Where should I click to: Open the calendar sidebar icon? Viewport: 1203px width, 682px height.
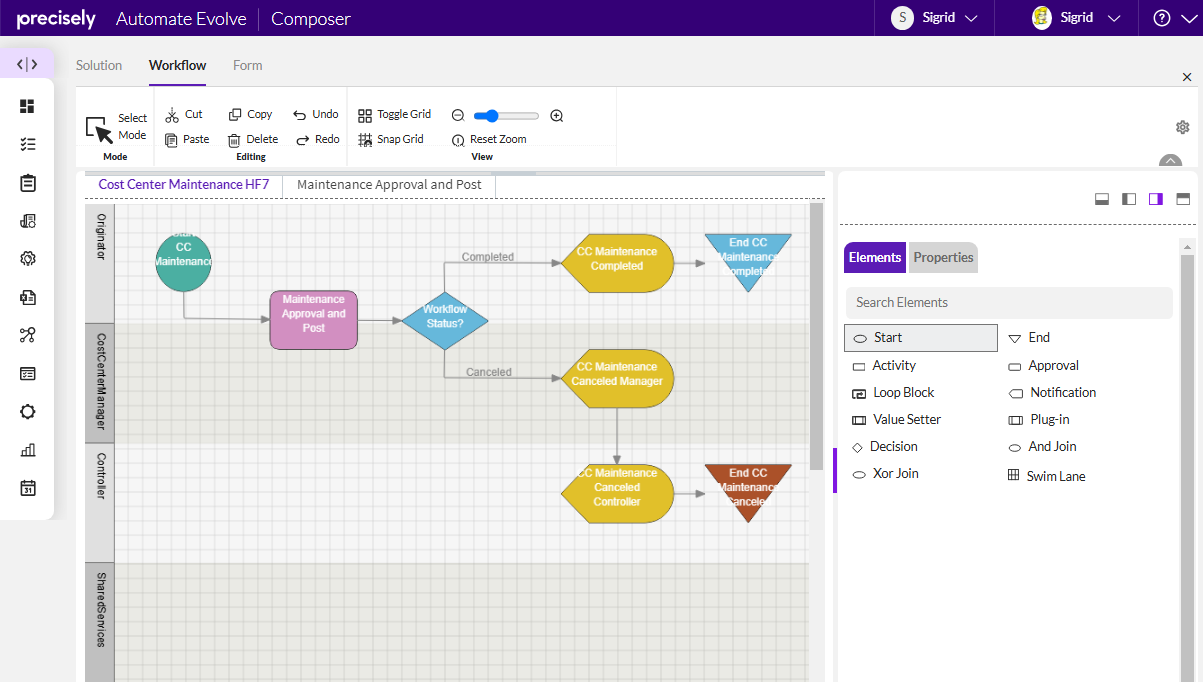pyautogui.click(x=27, y=488)
